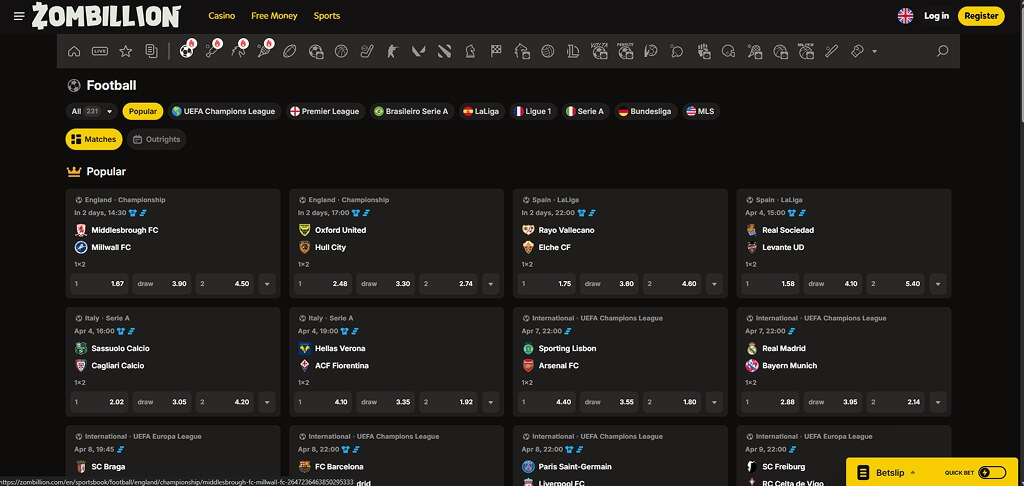Select the ice hockey sport icon
The height and width of the screenshot is (486, 1024).
[x=367, y=51]
